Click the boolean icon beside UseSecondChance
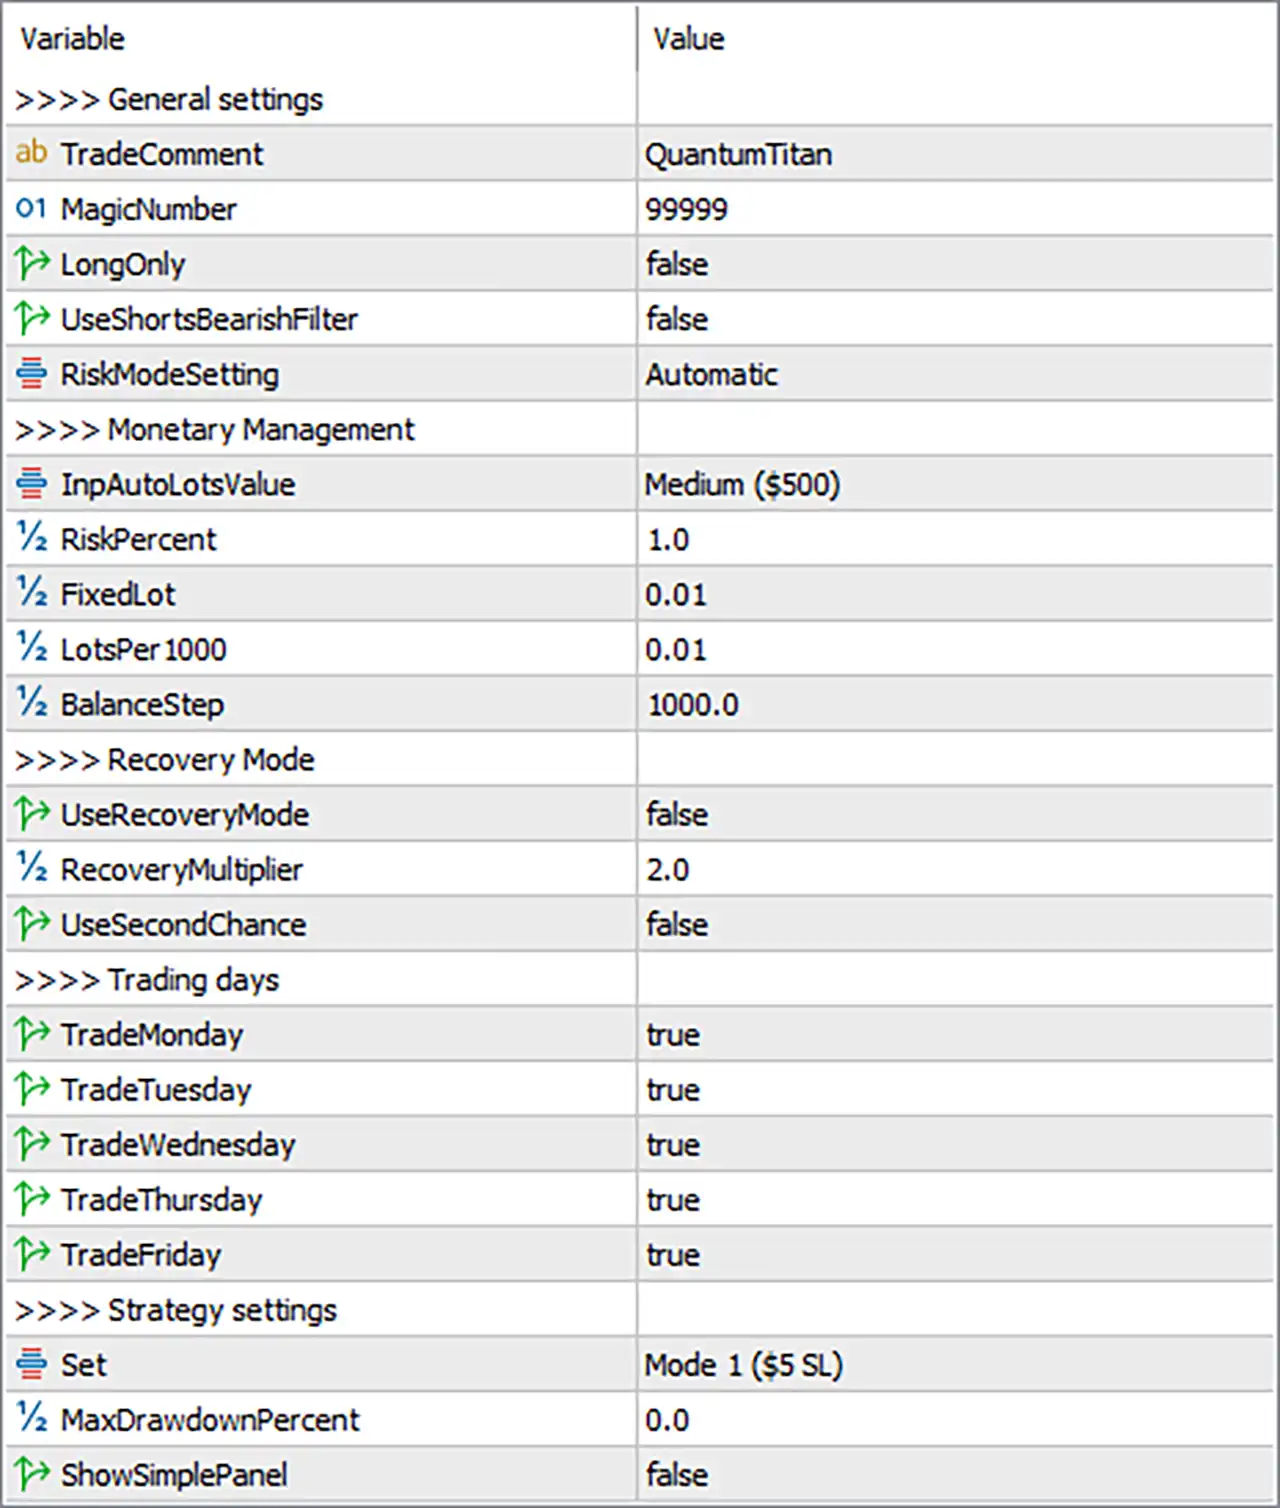 [32, 924]
